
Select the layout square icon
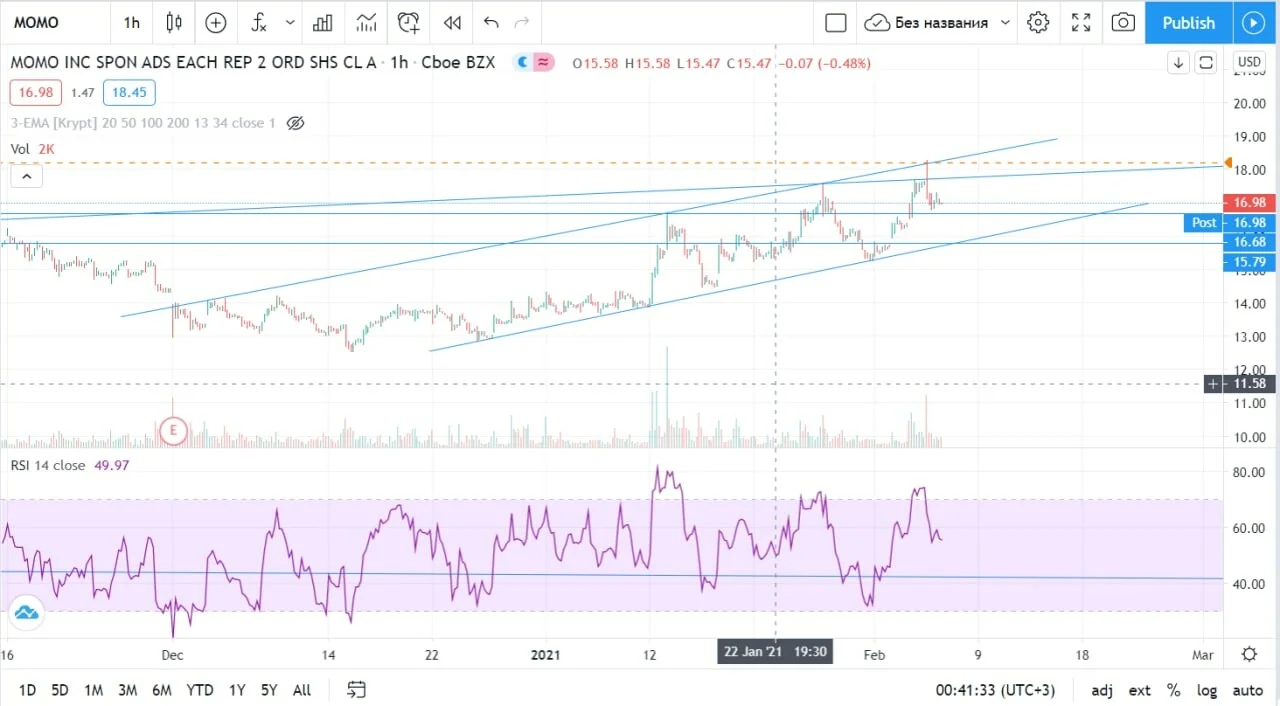click(x=836, y=22)
